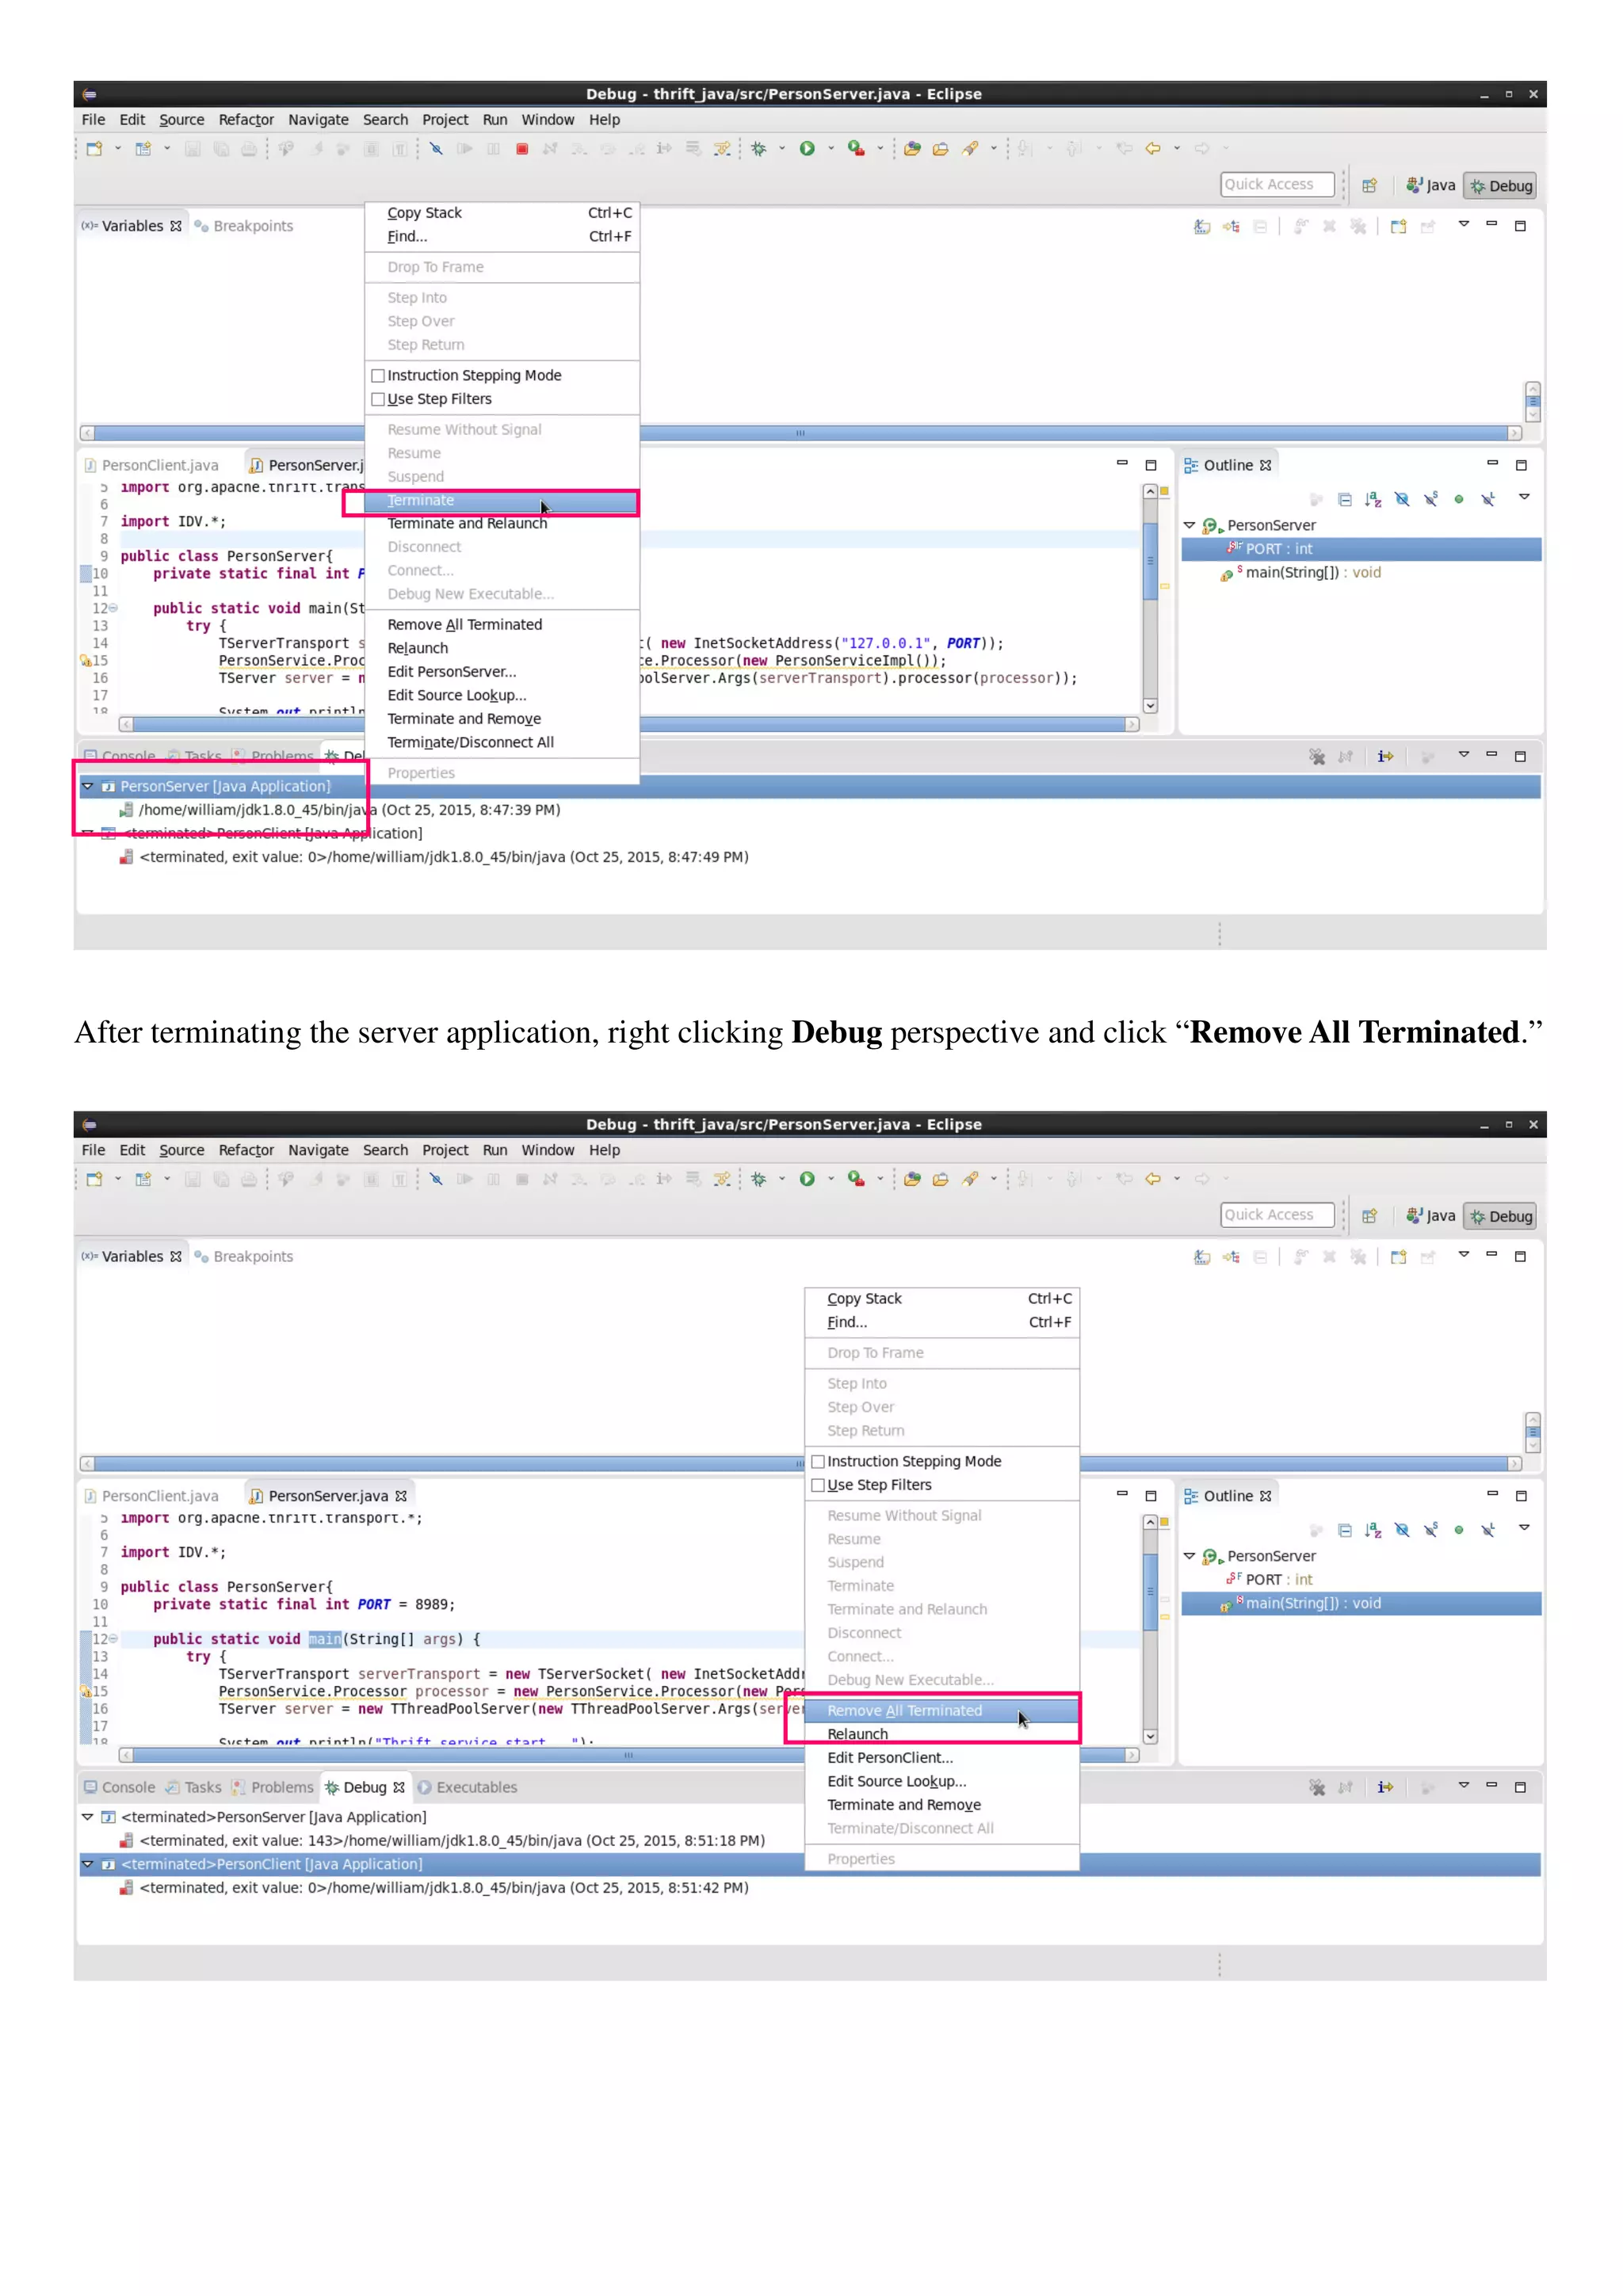Switch to Console tab in lower Eclipse window
The image size is (1623, 2296).
(x=120, y=1788)
